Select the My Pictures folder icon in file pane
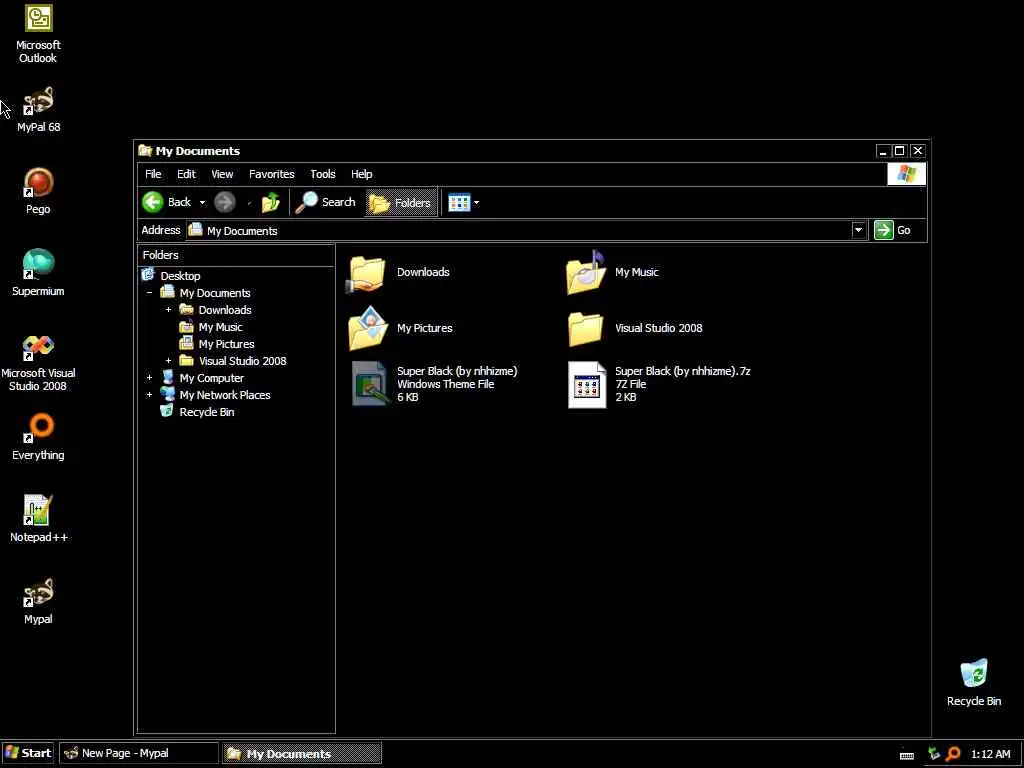1024x768 pixels. point(369,328)
